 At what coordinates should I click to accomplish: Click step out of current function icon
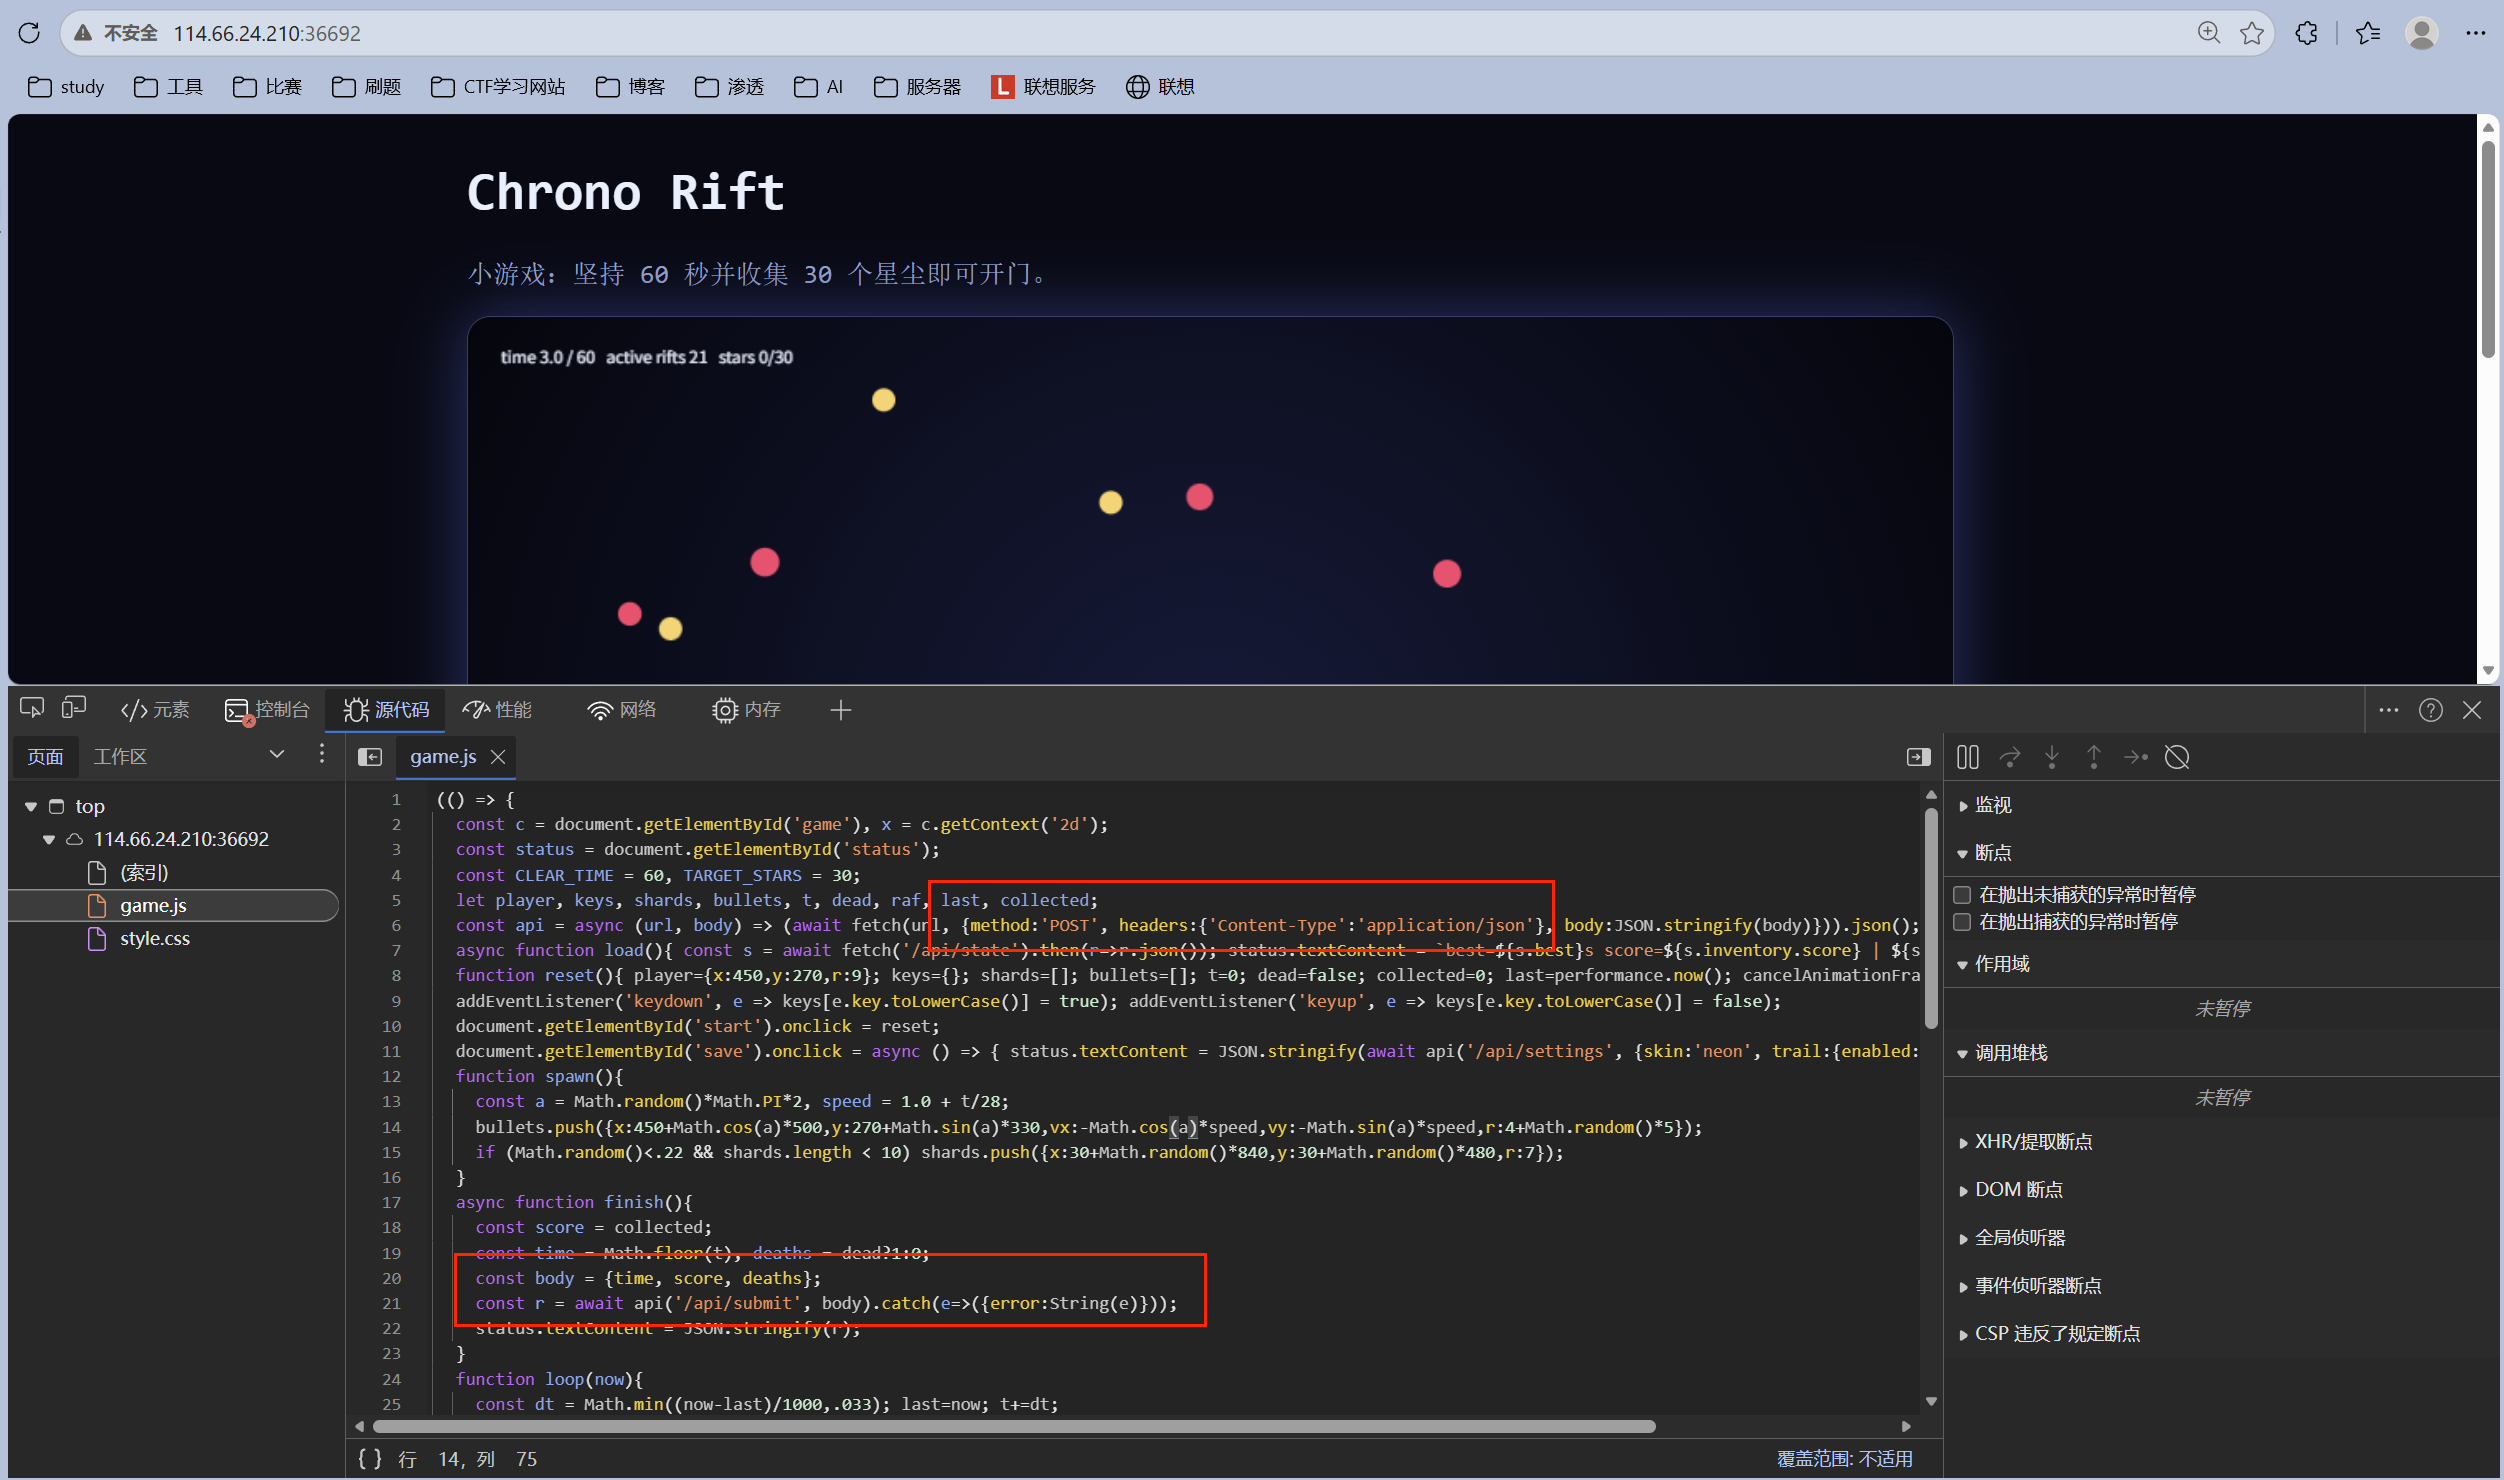click(2094, 757)
